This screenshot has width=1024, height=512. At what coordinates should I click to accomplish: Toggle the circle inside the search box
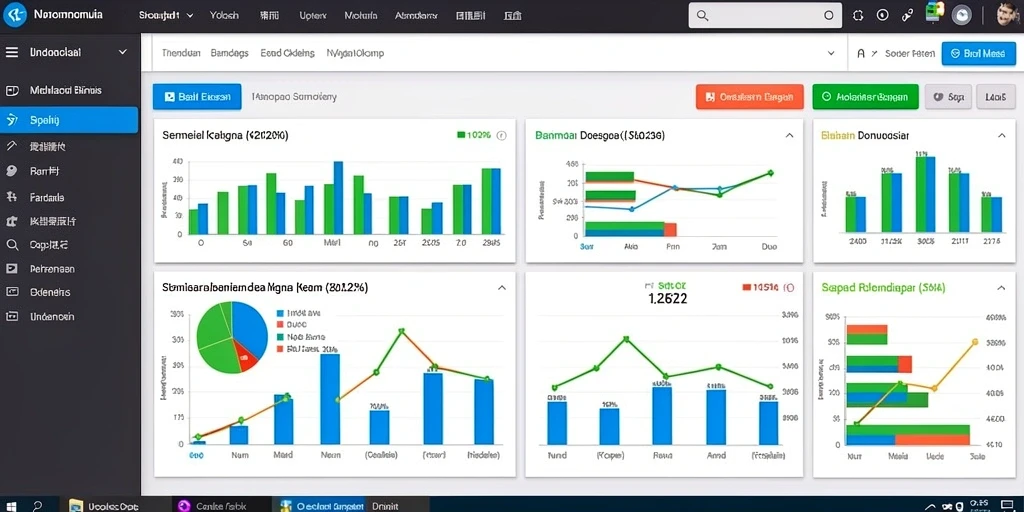(x=829, y=16)
